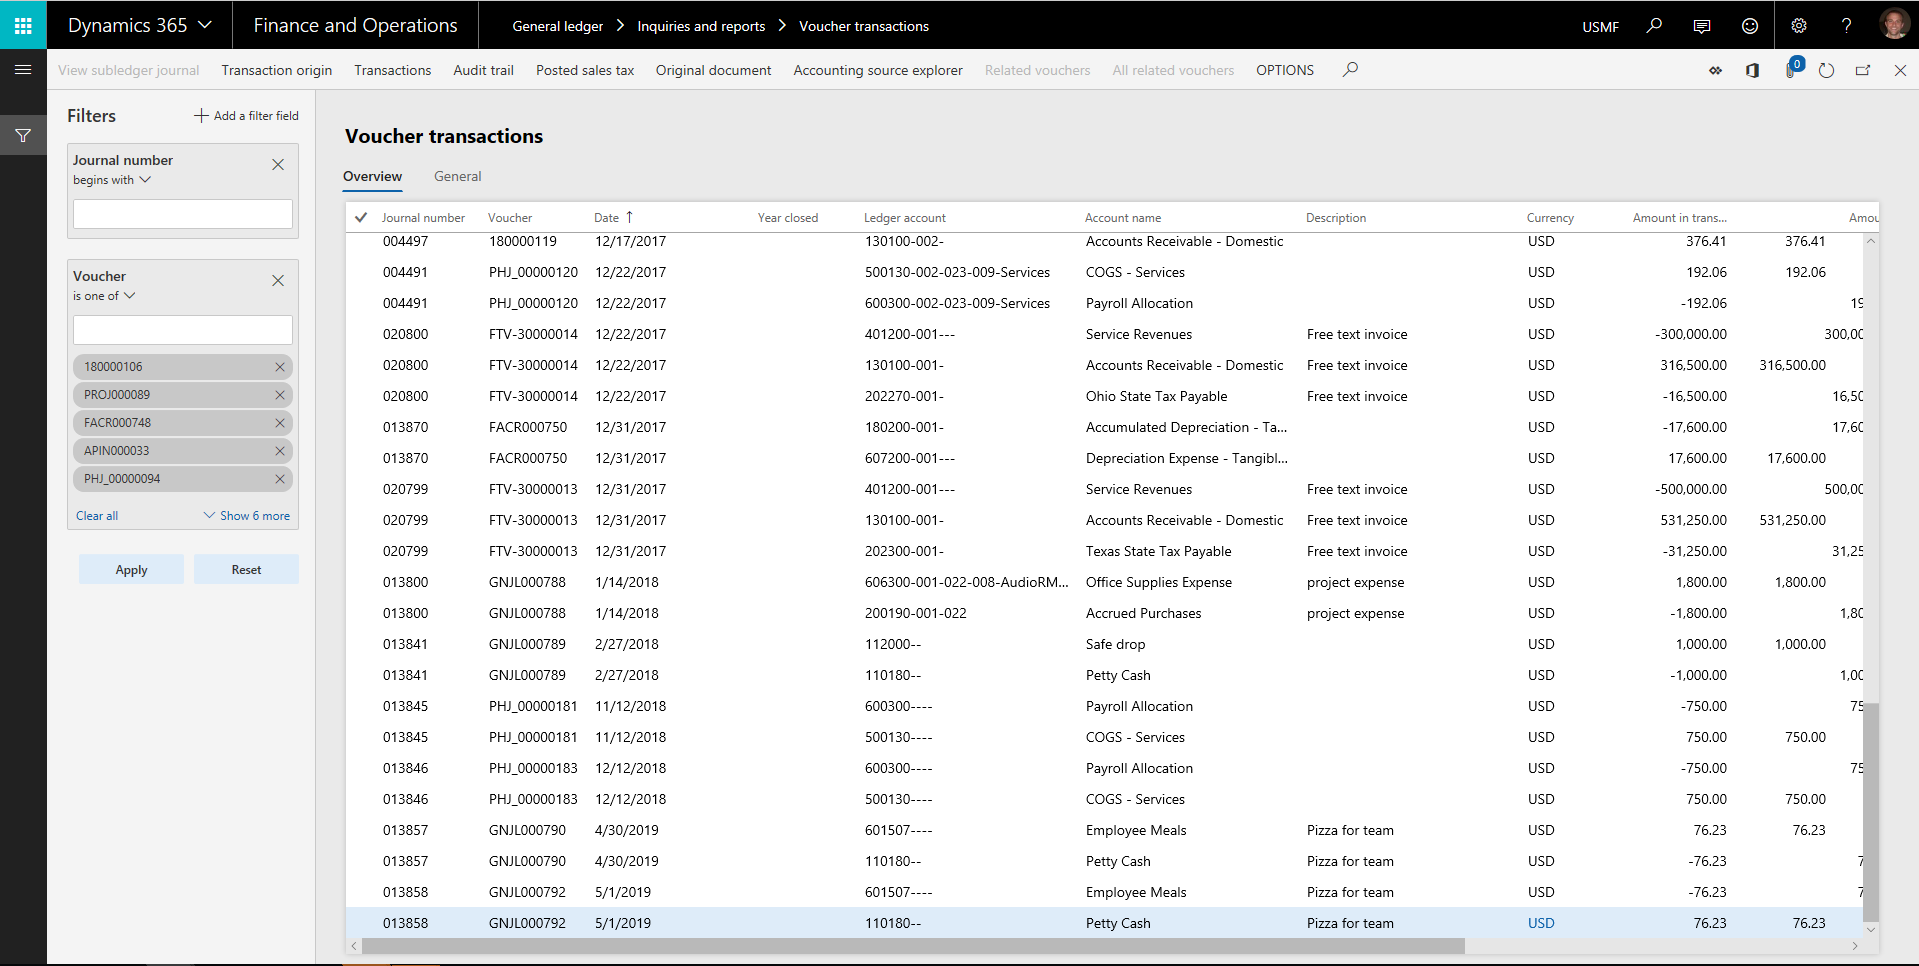1919x966 pixels.
Task: Open the Office app launcher icon
Action: pyautogui.click(x=21, y=24)
